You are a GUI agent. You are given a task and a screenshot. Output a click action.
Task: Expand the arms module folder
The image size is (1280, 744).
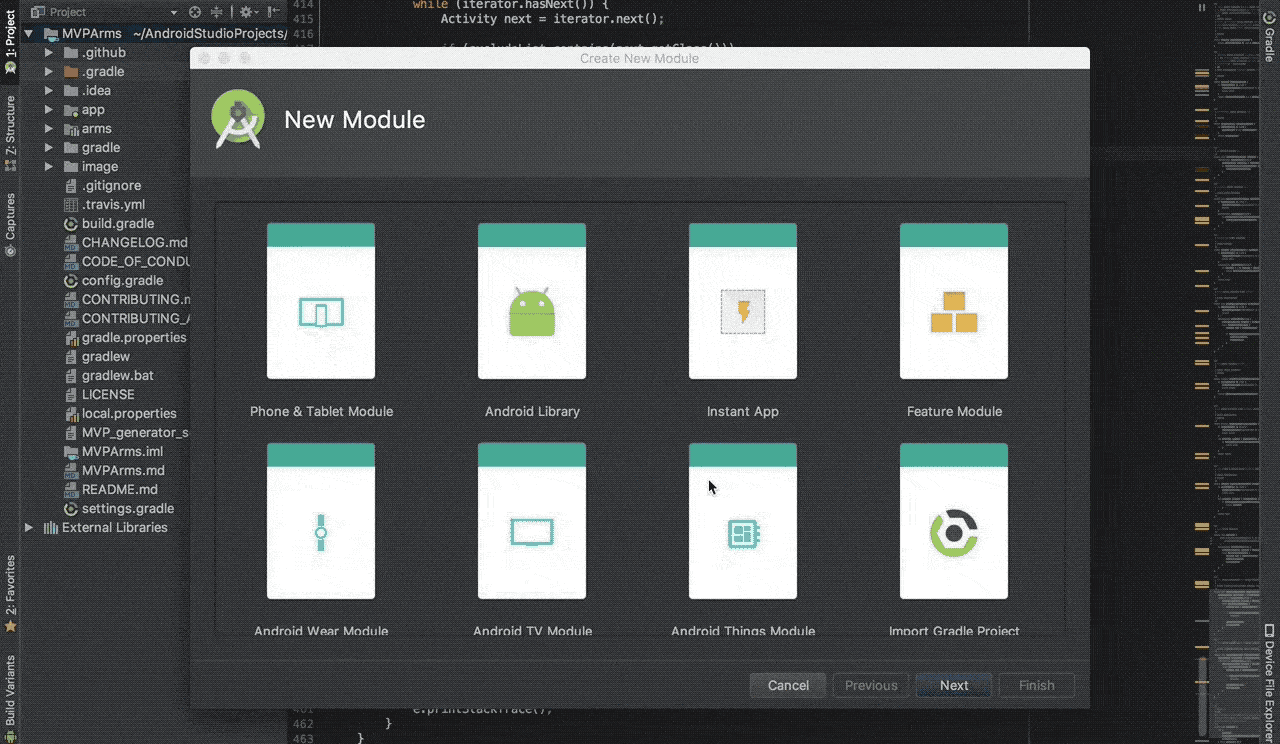click(48, 129)
